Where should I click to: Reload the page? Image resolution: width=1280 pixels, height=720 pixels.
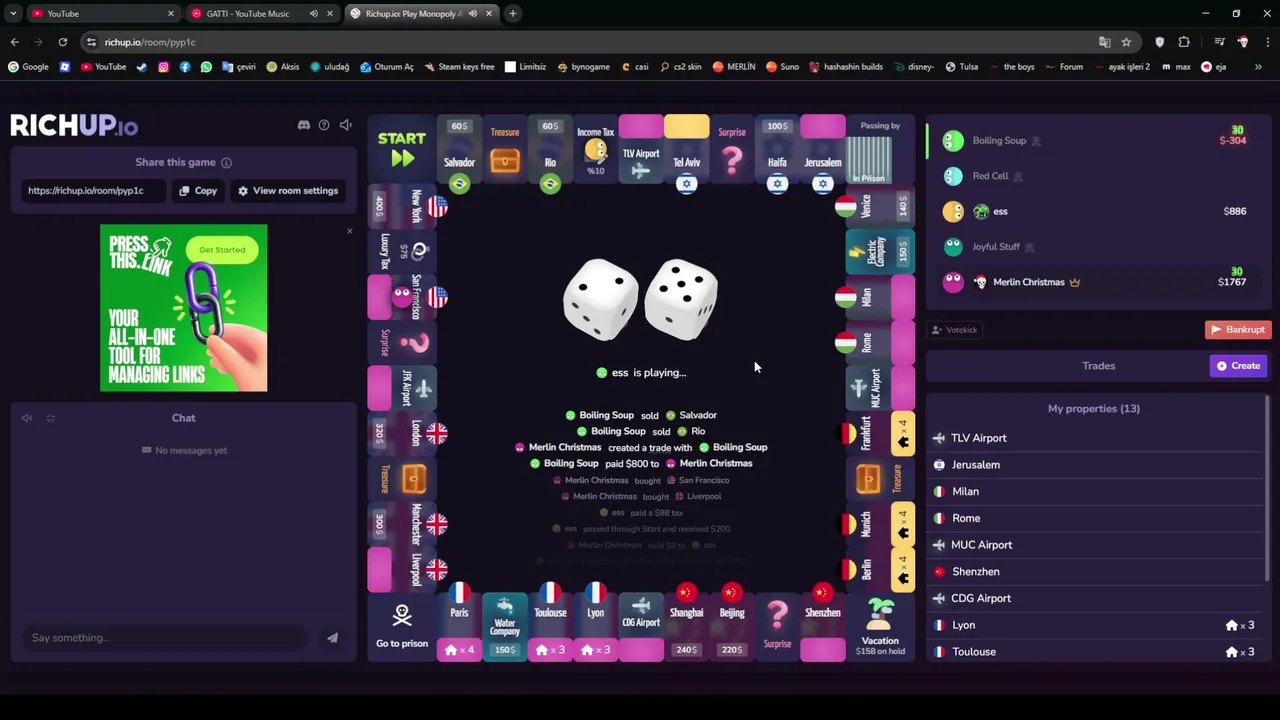point(62,42)
